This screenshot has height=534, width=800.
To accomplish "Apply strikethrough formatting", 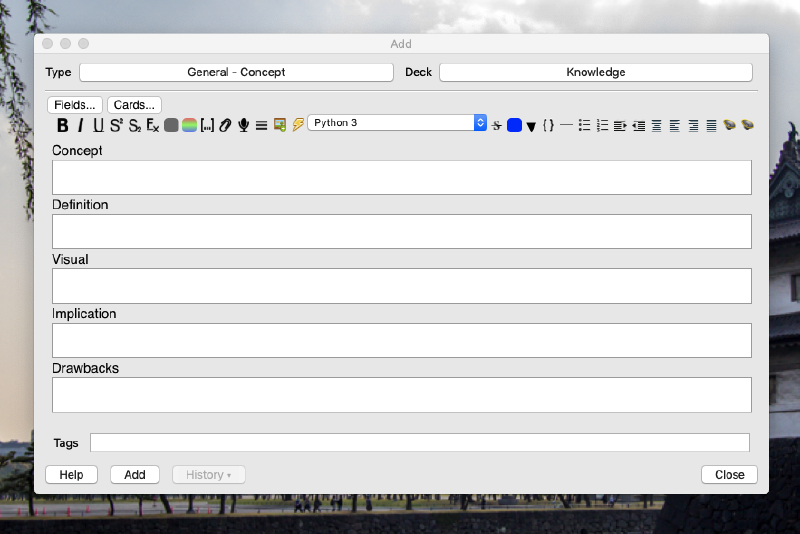I will (496, 125).
